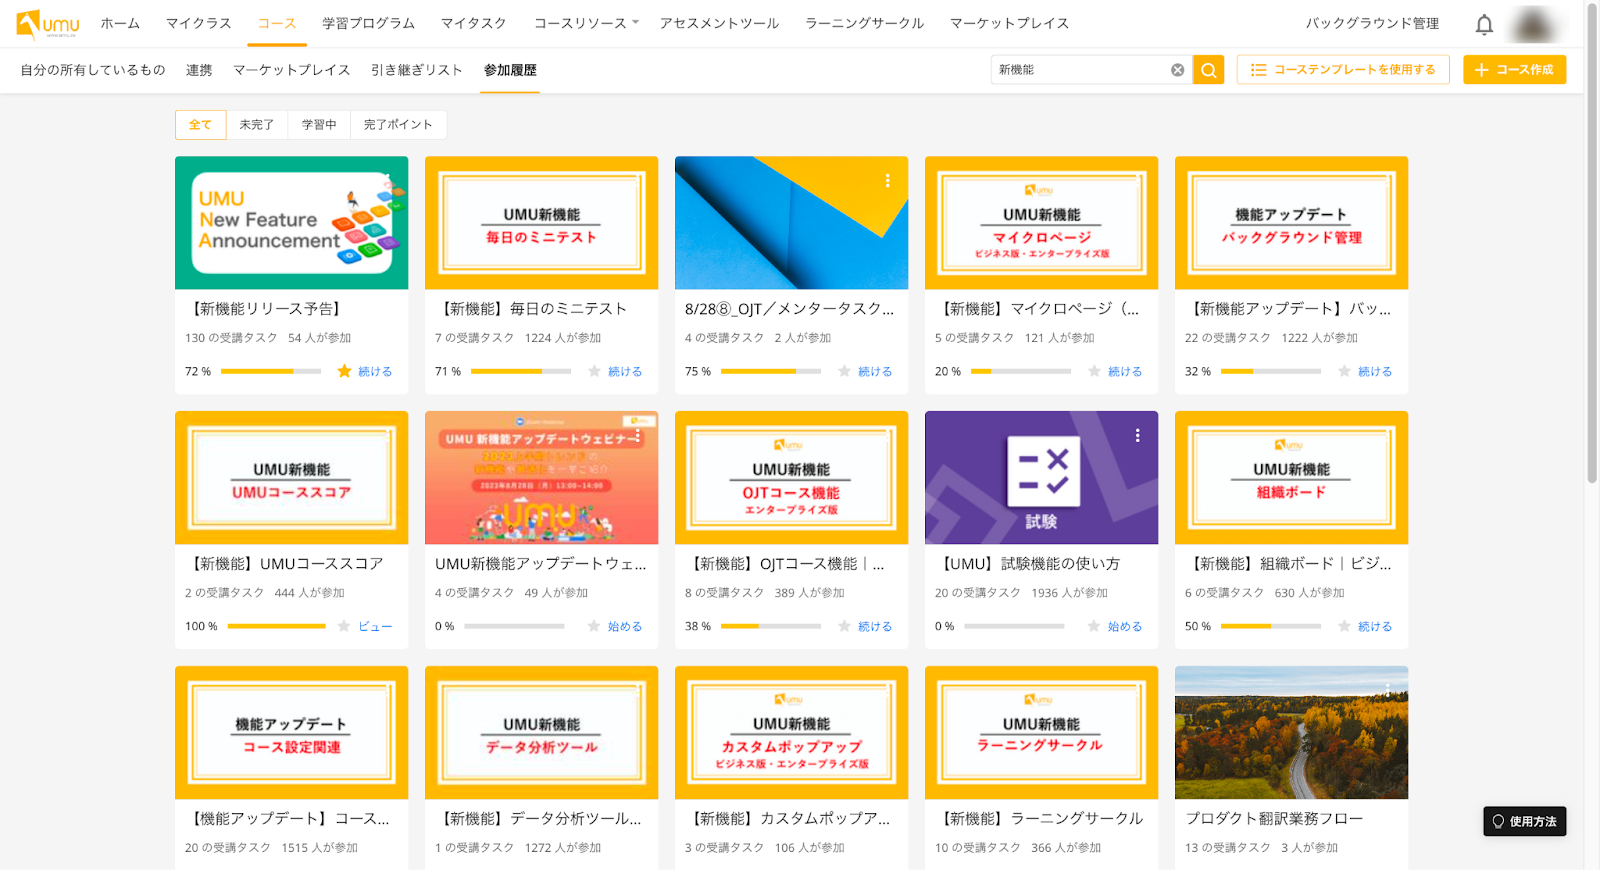Viewport: 1600px width, 870px height.
Task: Open マイタスク menu
Action: (x=473, y=23)
